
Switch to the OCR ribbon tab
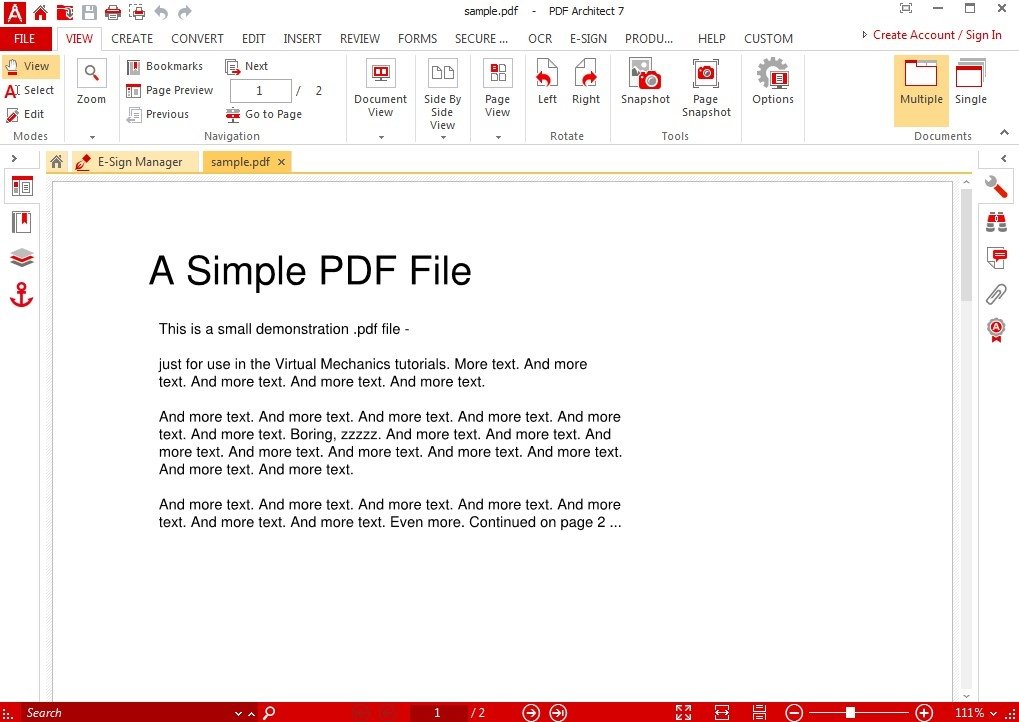pyautogui.click(x=540, y=38)
